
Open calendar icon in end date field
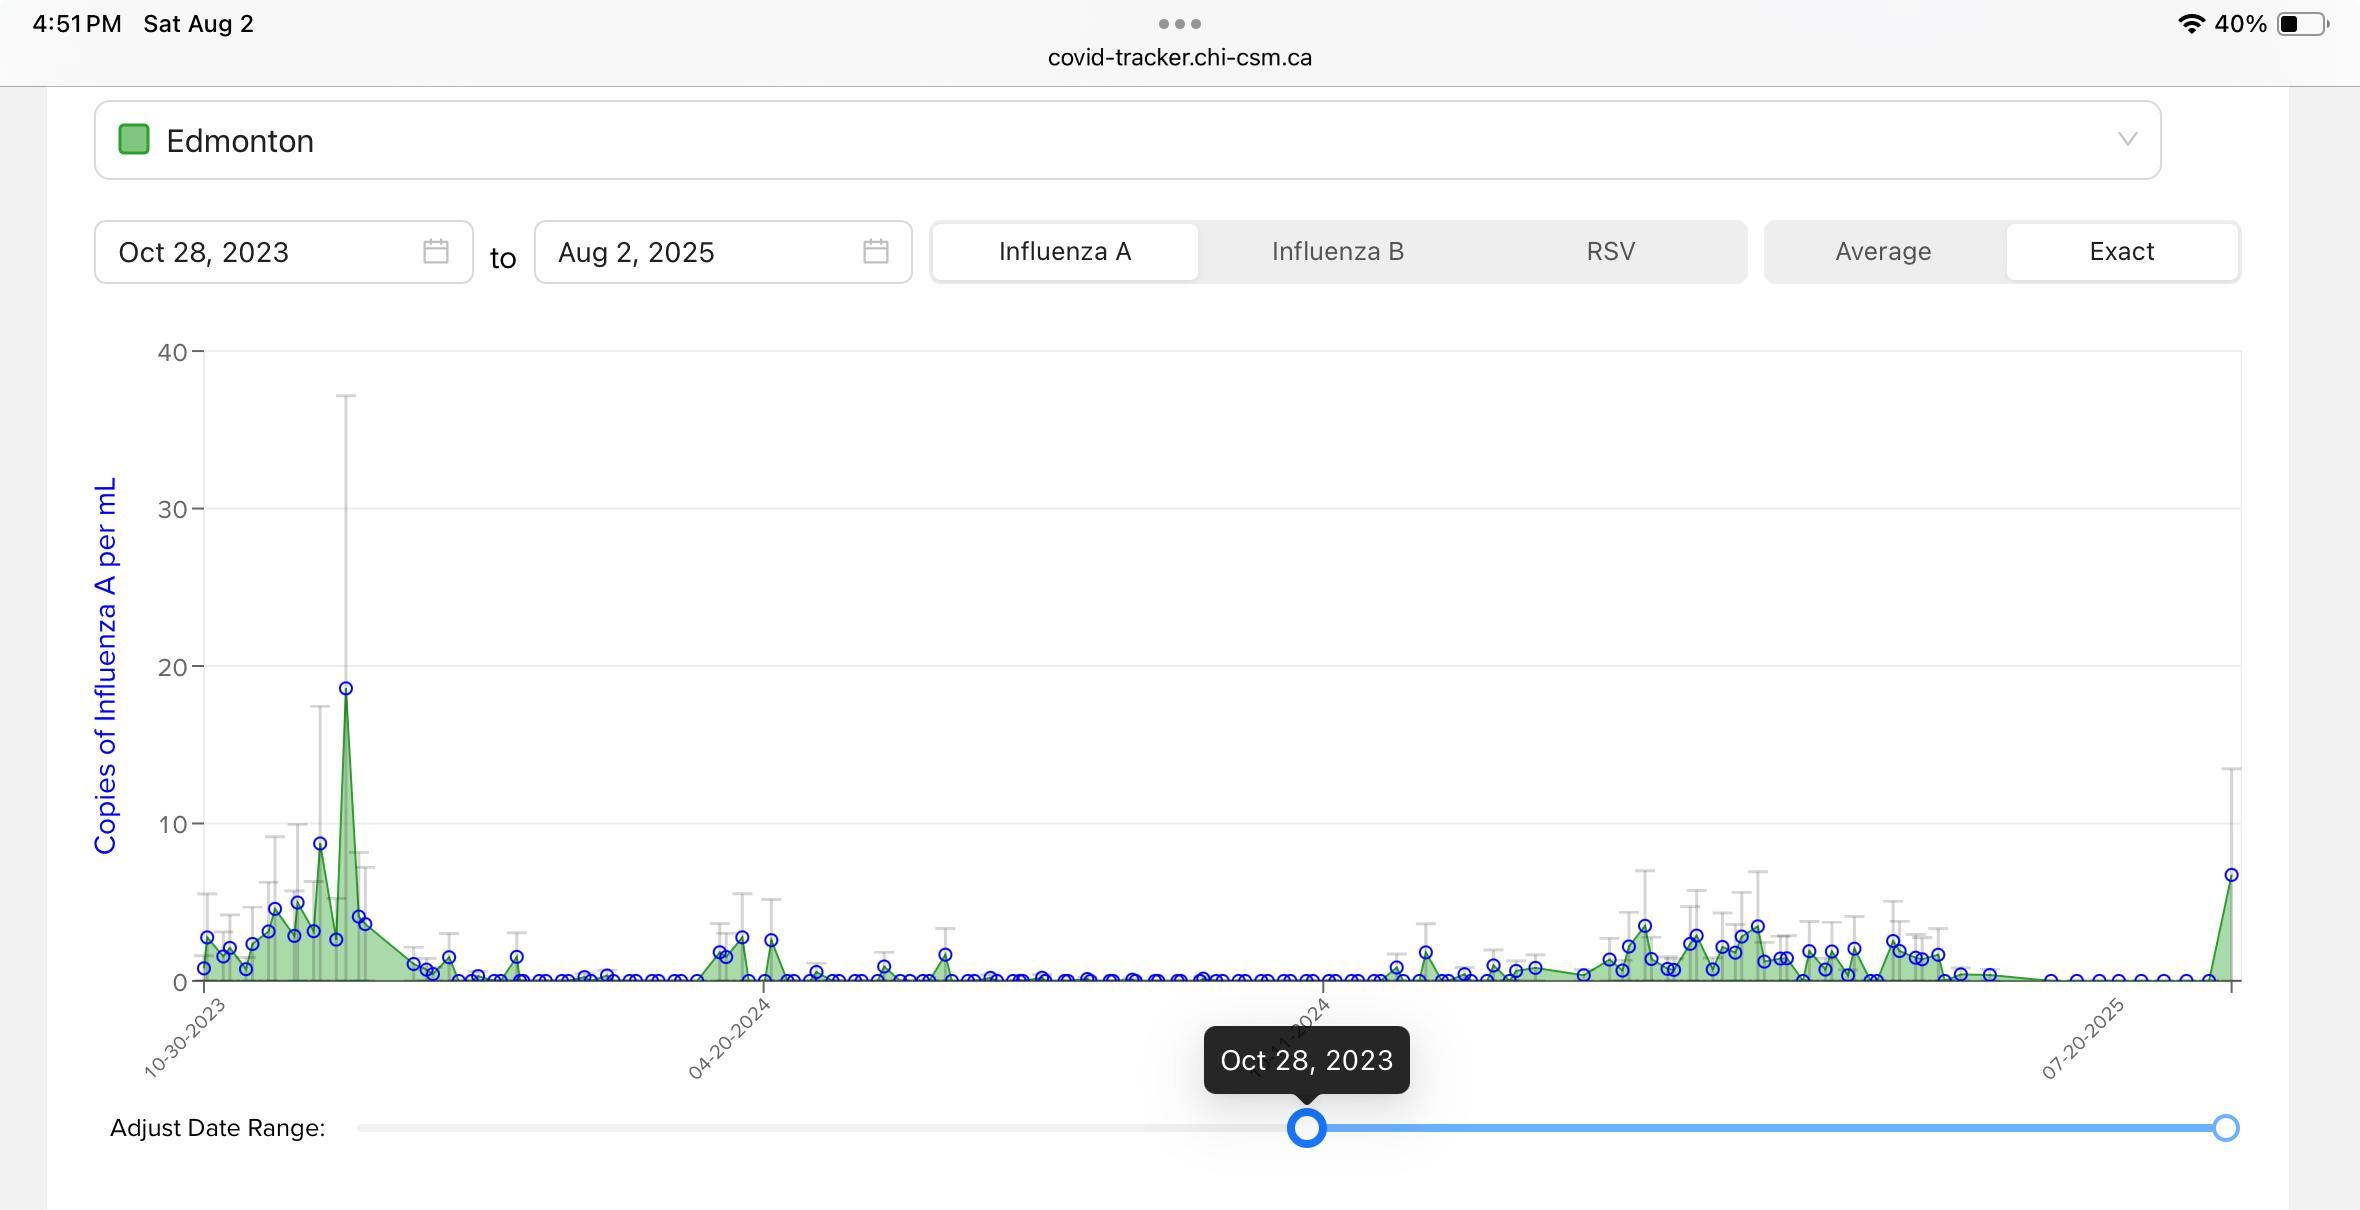(x=875, y=251)
